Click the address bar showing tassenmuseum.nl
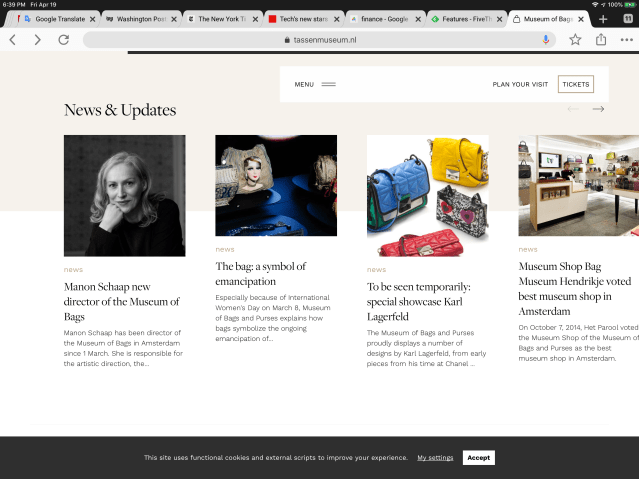 320,40
